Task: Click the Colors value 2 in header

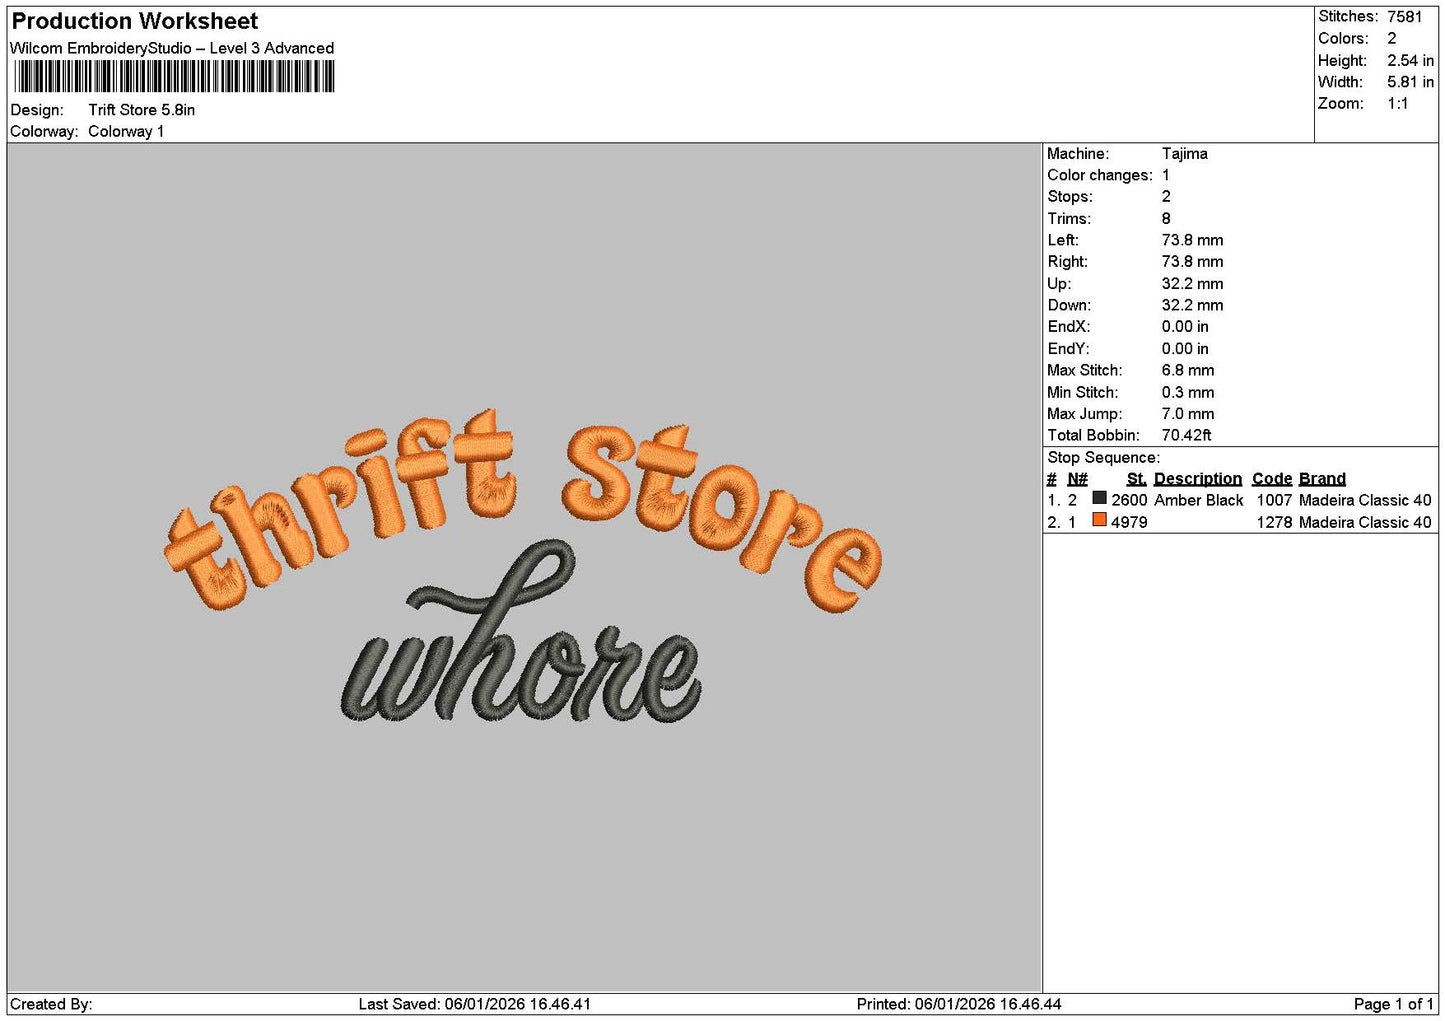Action: point(1391,38)
